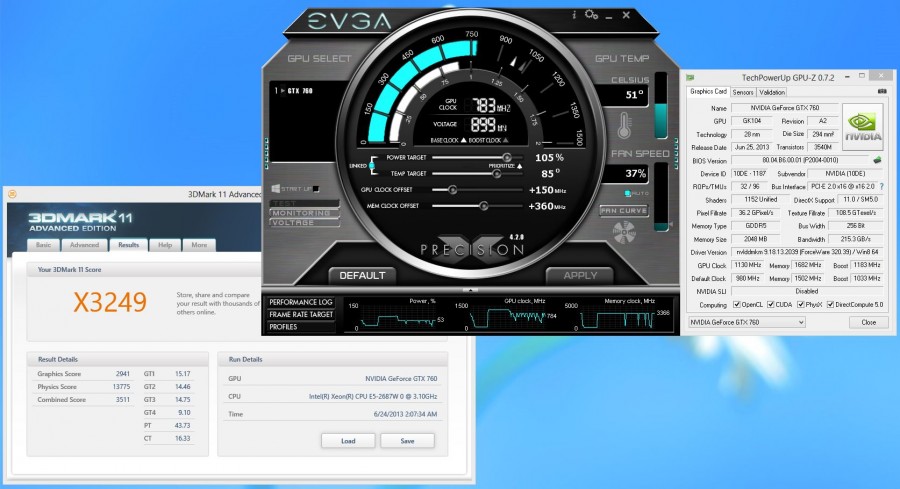
Task: Click the Load button in 3DMark 11
Action: (x=348, y=441)
